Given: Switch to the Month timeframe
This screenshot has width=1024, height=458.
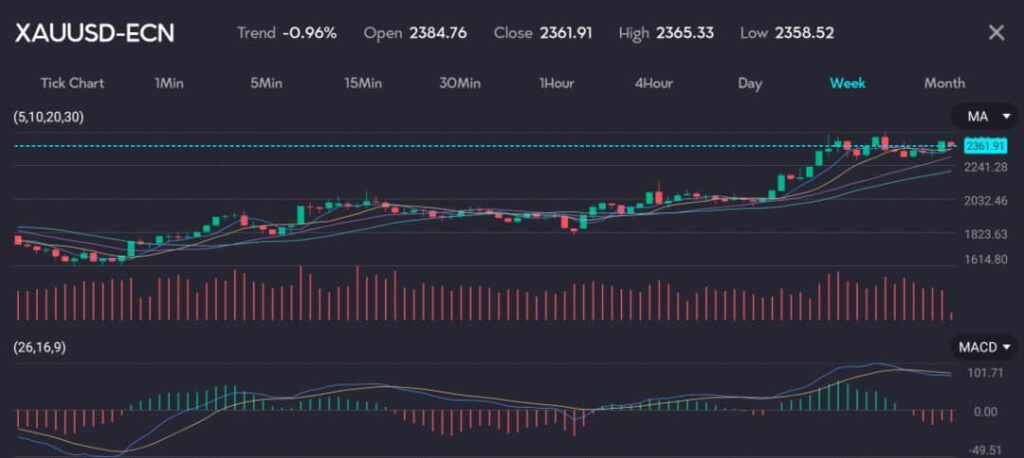Looking at the screenshot, I should pyautogui.click(x=944, y=83).
